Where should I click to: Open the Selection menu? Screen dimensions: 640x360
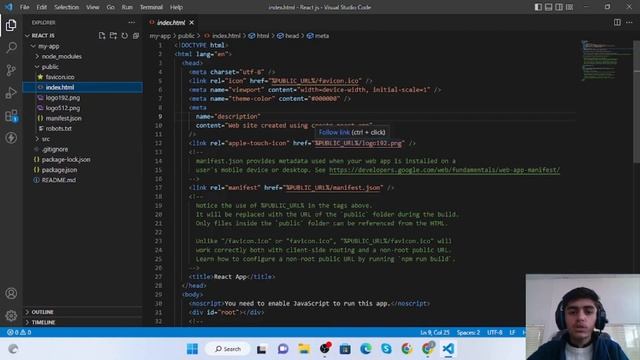(67, 7)
